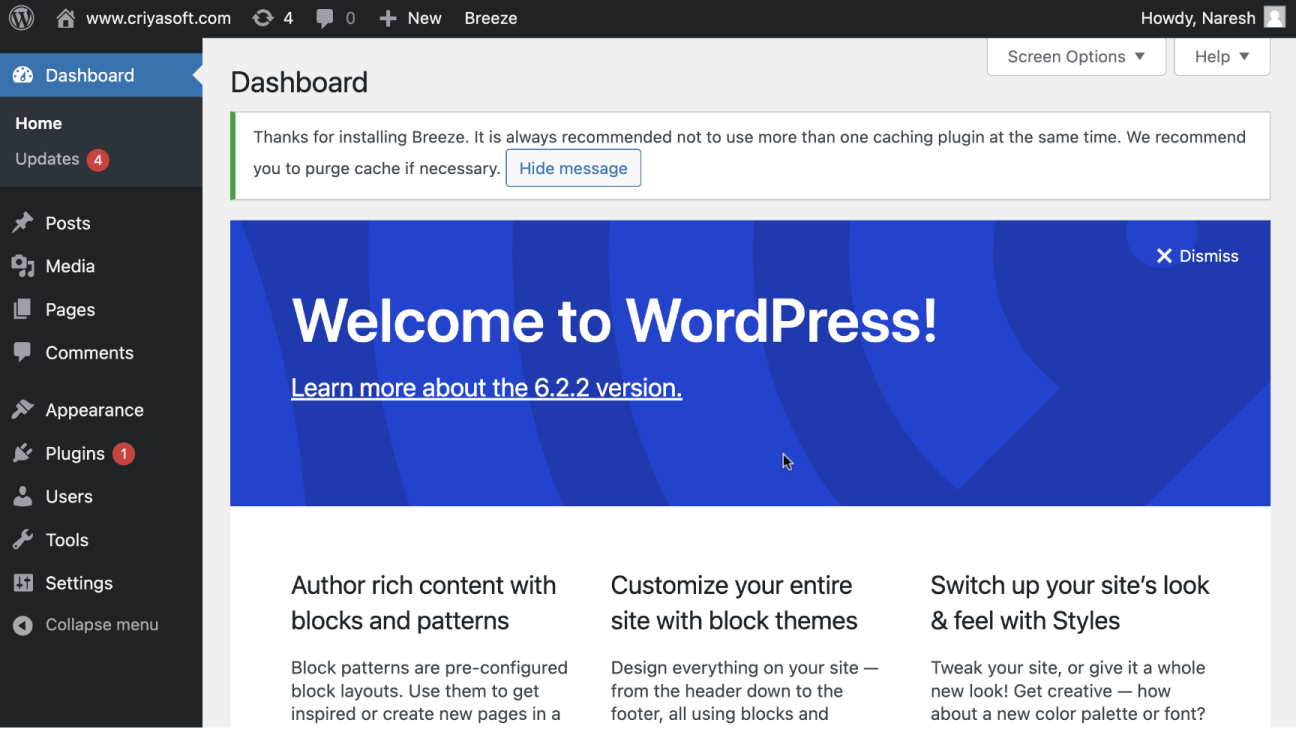Click paragraph starting Tweak your site

coord(1068,691)
